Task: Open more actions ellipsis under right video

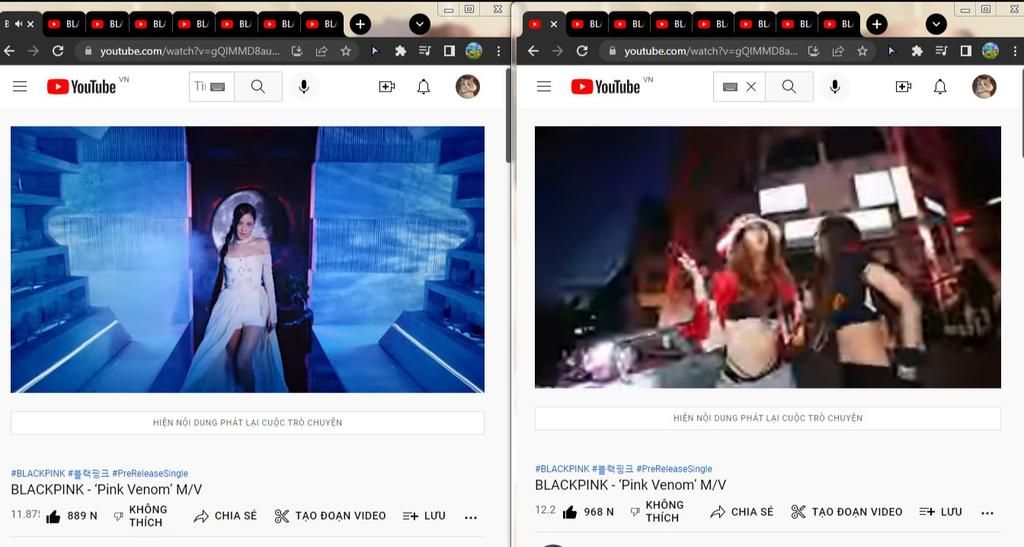Action: tap(987, 512)
